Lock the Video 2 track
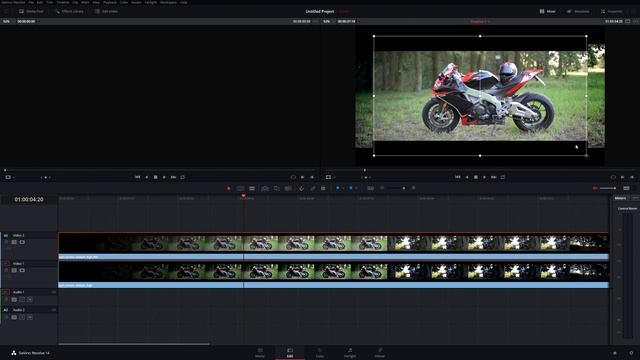This screenshot has width=640, height=360. (7, 242)
